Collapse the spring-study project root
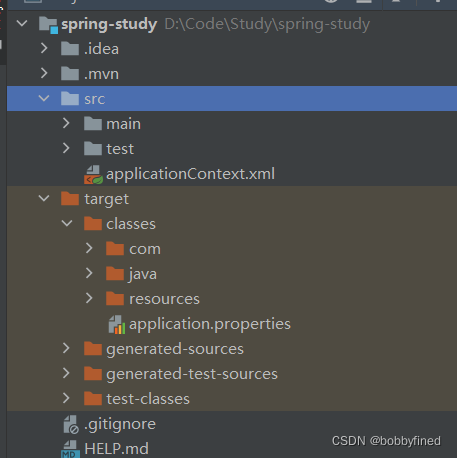Image resolution: width=457 pixels, height=458 pixels. [22, 24]
